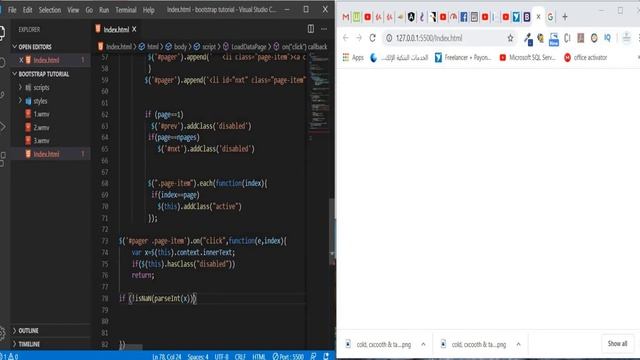Open office activator bookmark
Screen dimensions: 640x360
coord(586,58)
